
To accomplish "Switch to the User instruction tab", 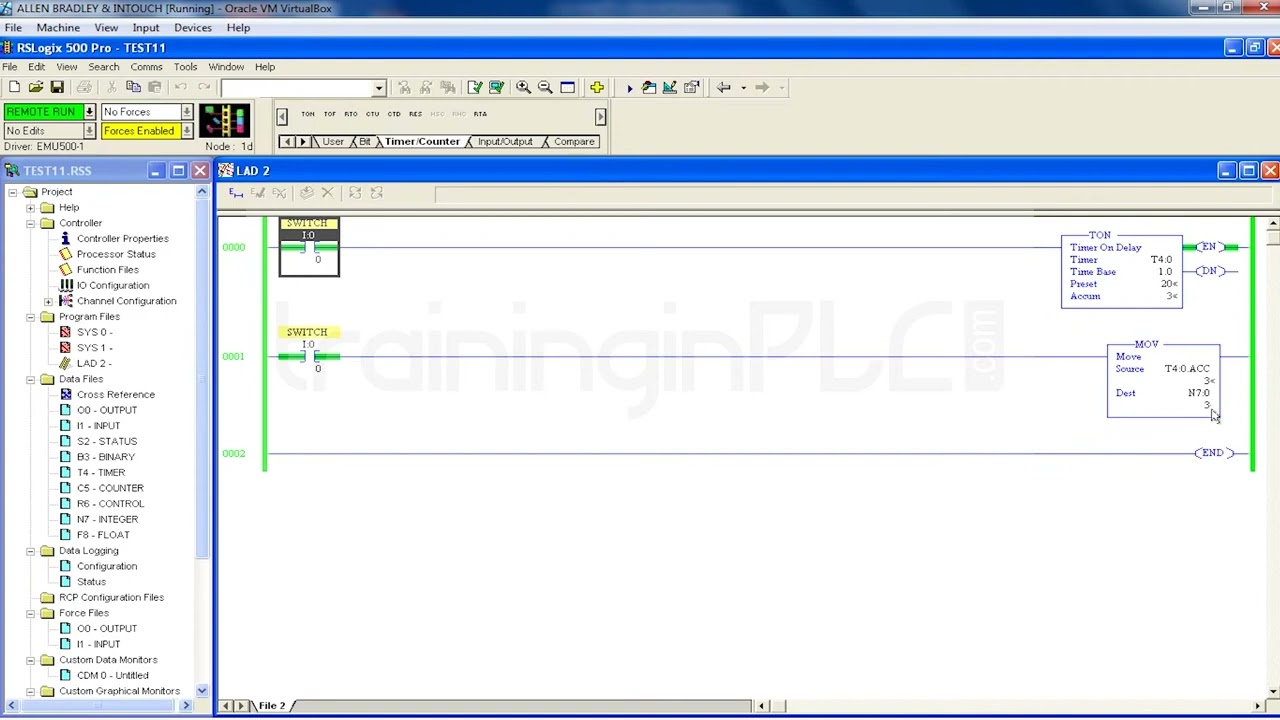I will tap(333, 142).
